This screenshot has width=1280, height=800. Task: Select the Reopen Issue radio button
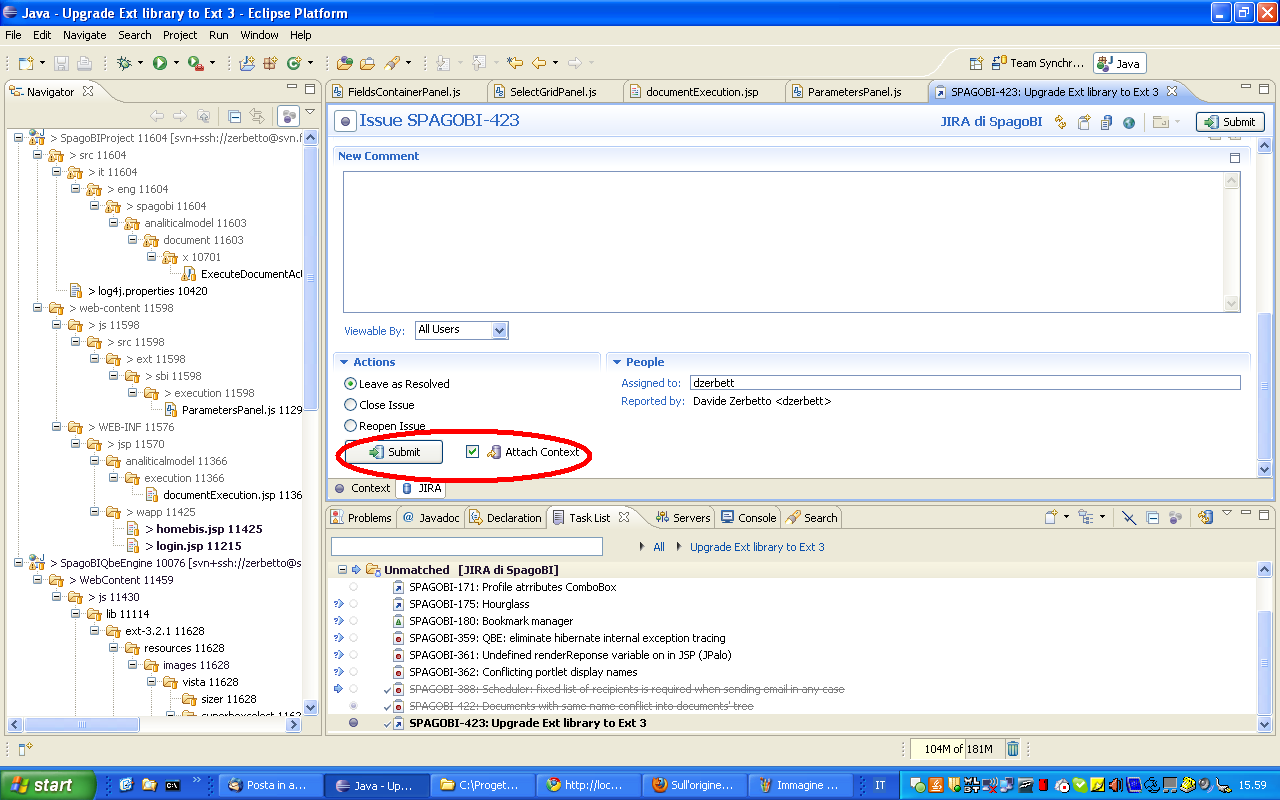point(350,426)
